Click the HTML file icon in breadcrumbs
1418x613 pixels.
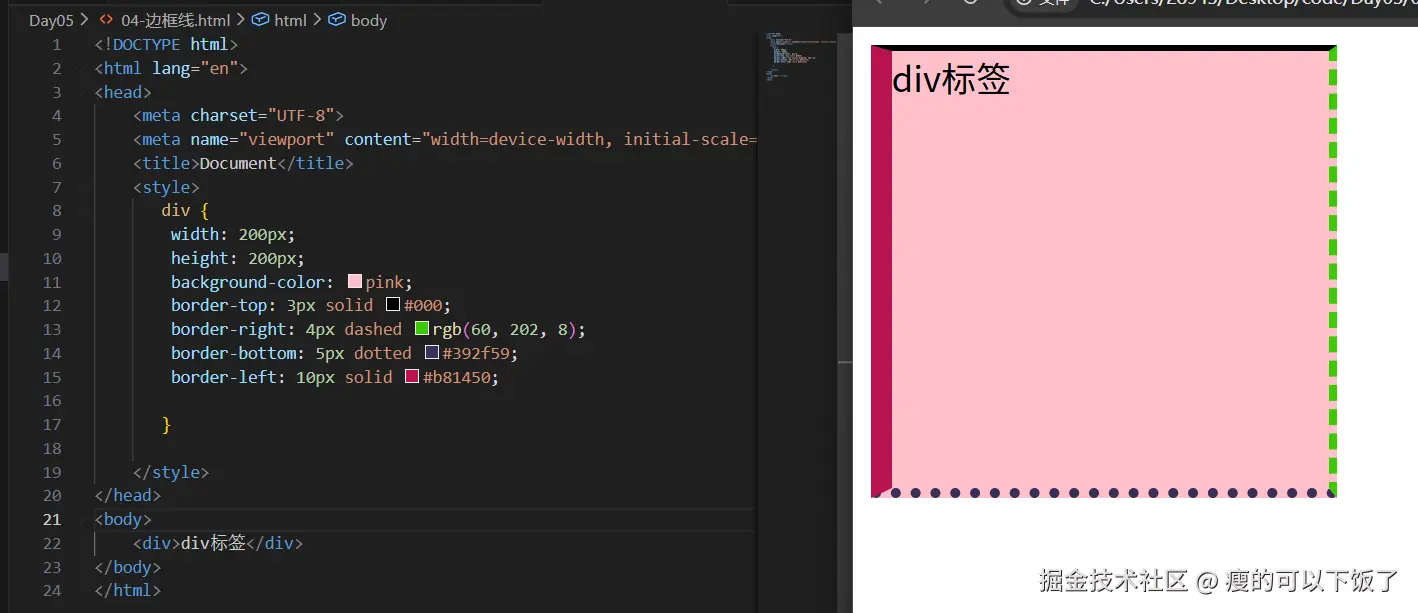pyautogui.click(x=106, y=20)
